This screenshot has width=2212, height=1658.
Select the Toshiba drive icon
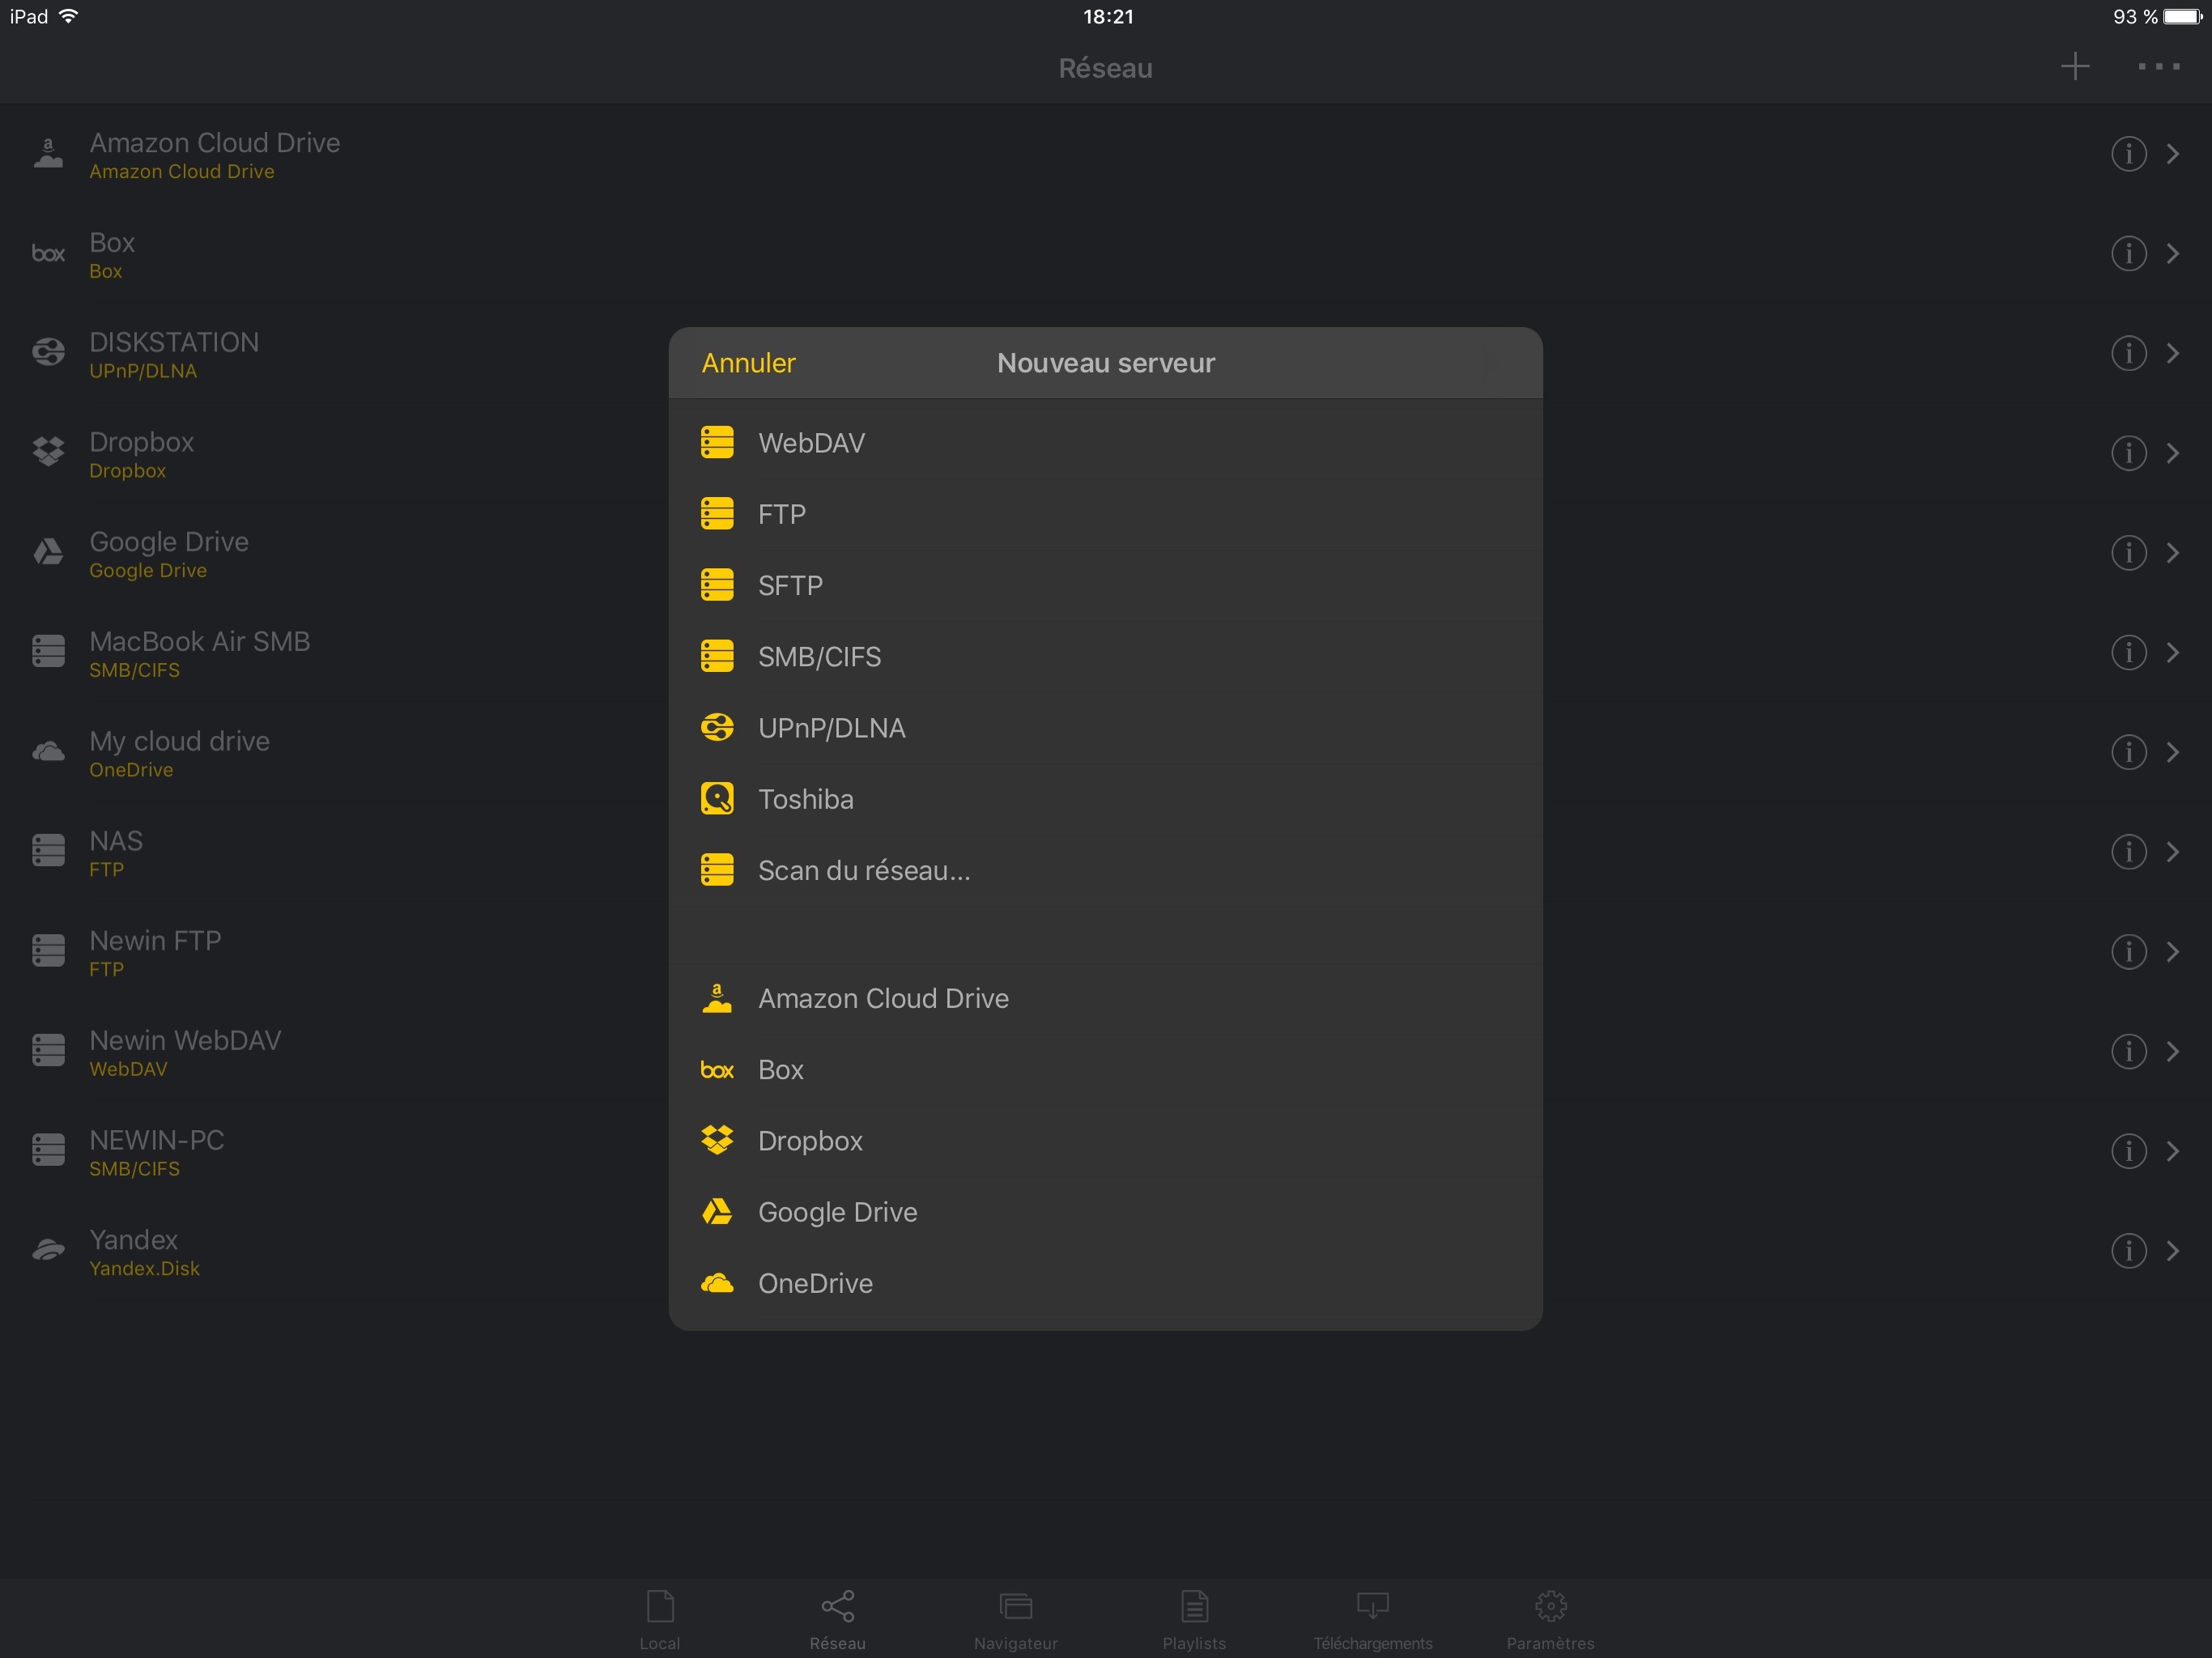pos(717,799)
